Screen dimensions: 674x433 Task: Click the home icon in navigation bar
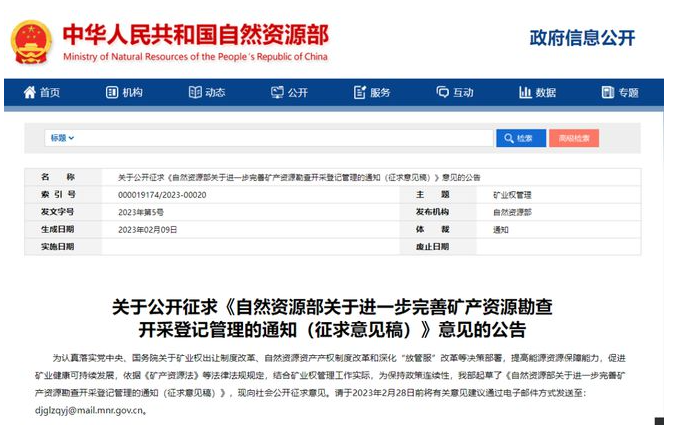point(29,93)
